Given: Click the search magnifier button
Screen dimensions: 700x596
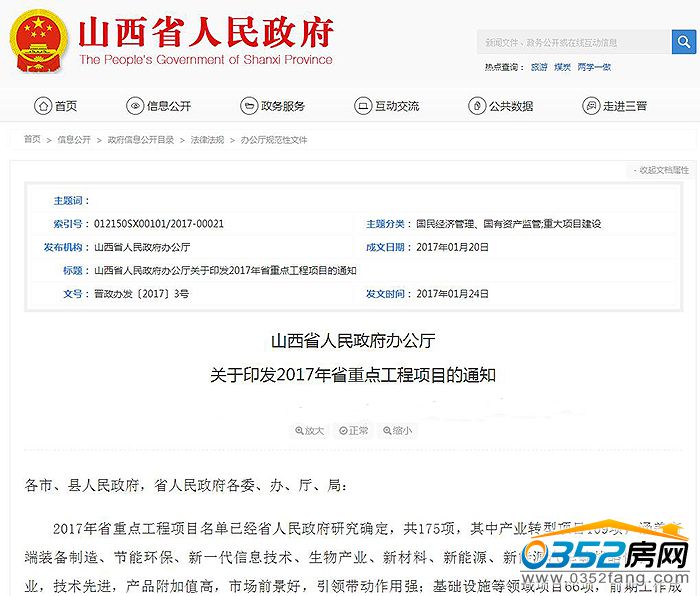Looking at the screenshot, I should pyautogui.click(x=684, y=42).
